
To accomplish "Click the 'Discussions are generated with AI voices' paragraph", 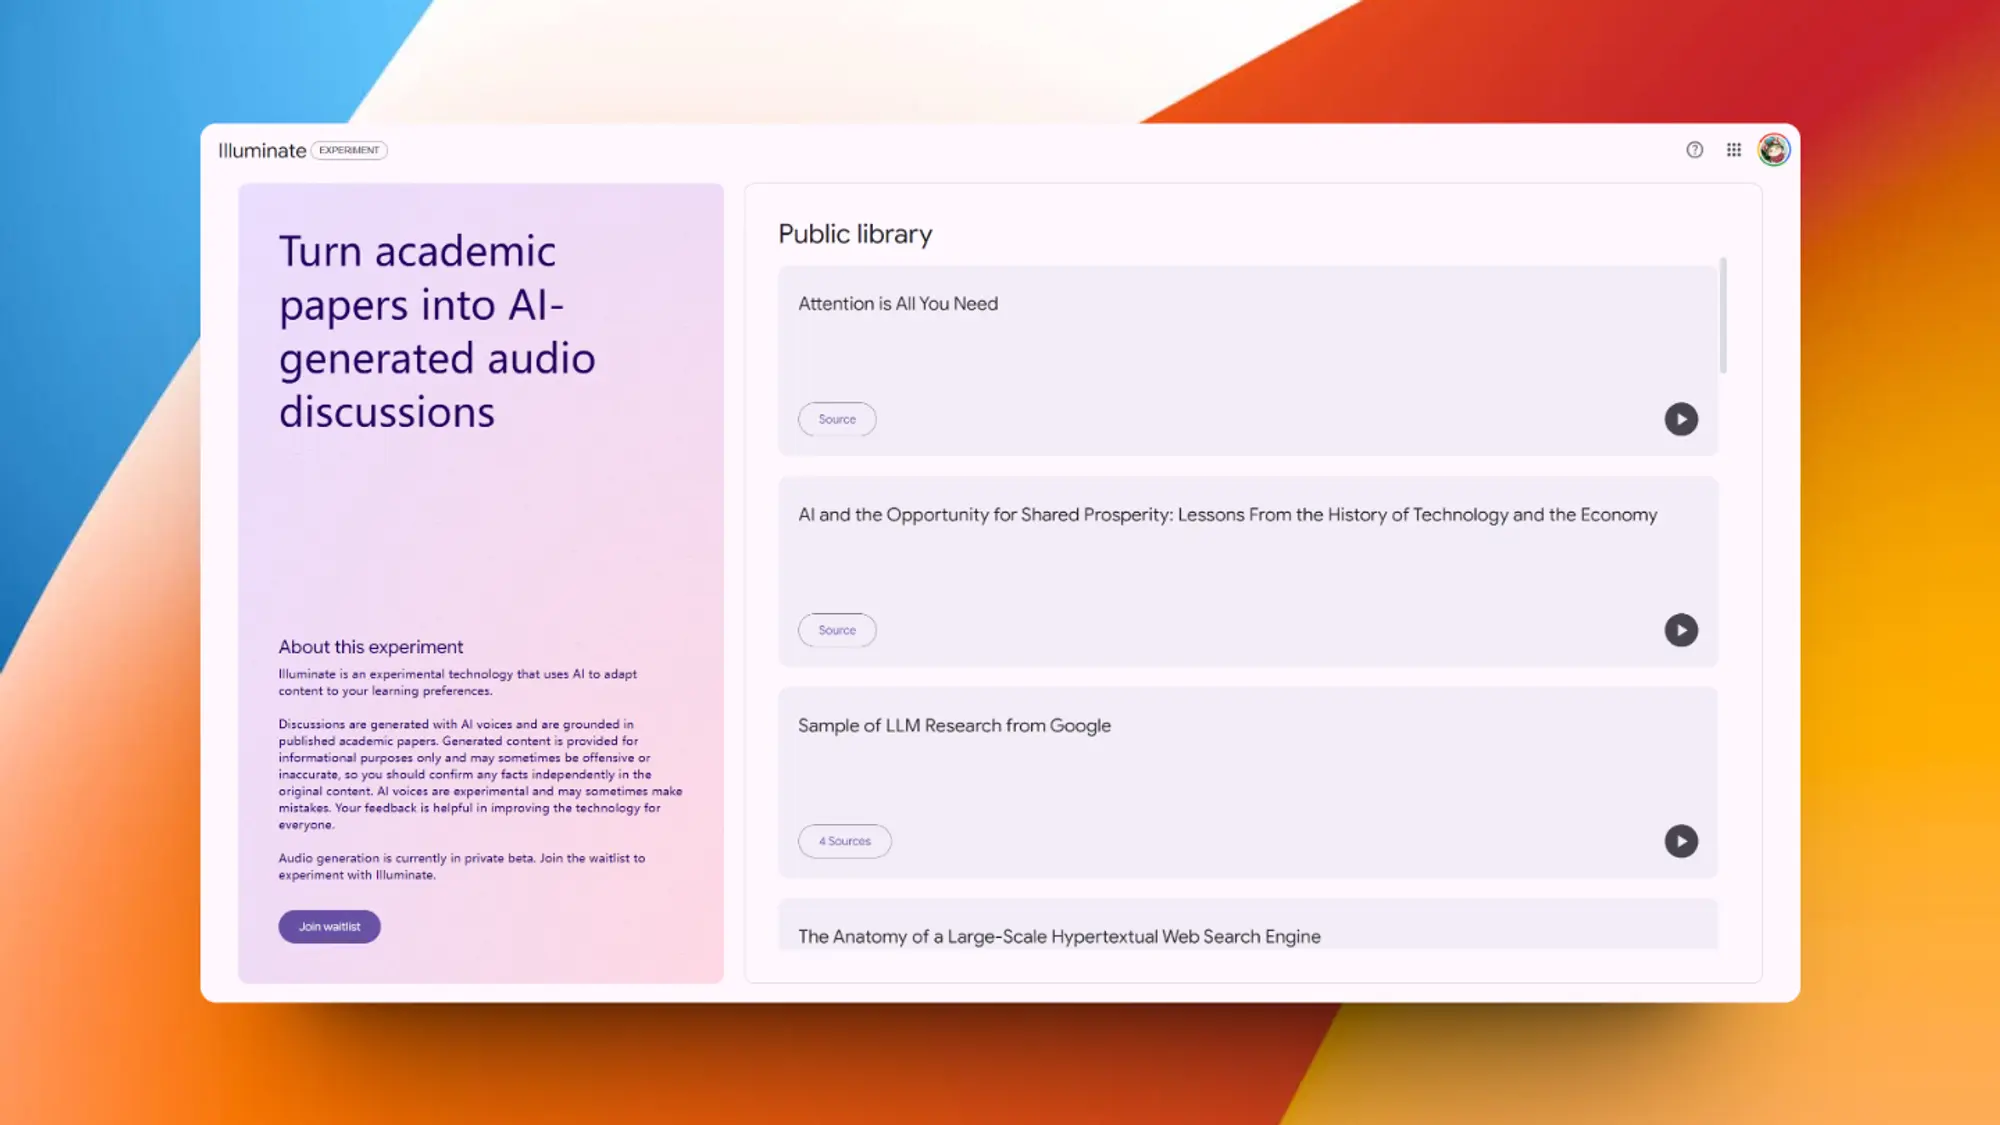I will click(480, 774).
